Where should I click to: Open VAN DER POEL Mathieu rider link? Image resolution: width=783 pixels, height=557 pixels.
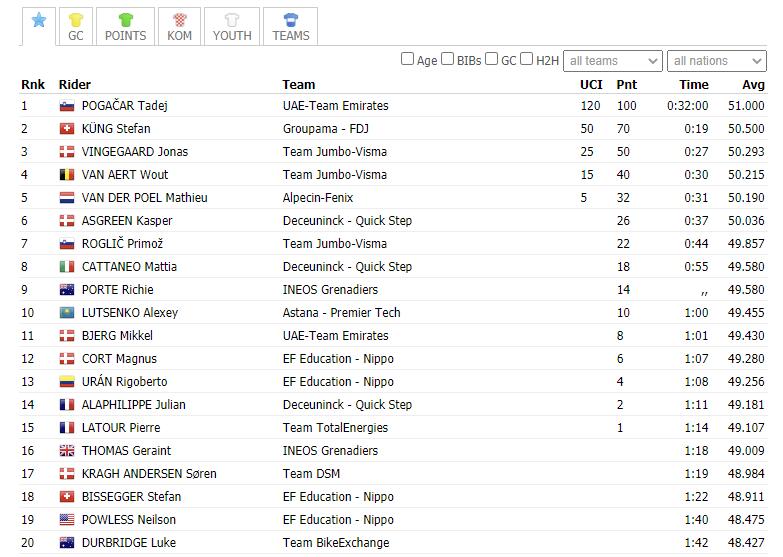tap(144, 198)
